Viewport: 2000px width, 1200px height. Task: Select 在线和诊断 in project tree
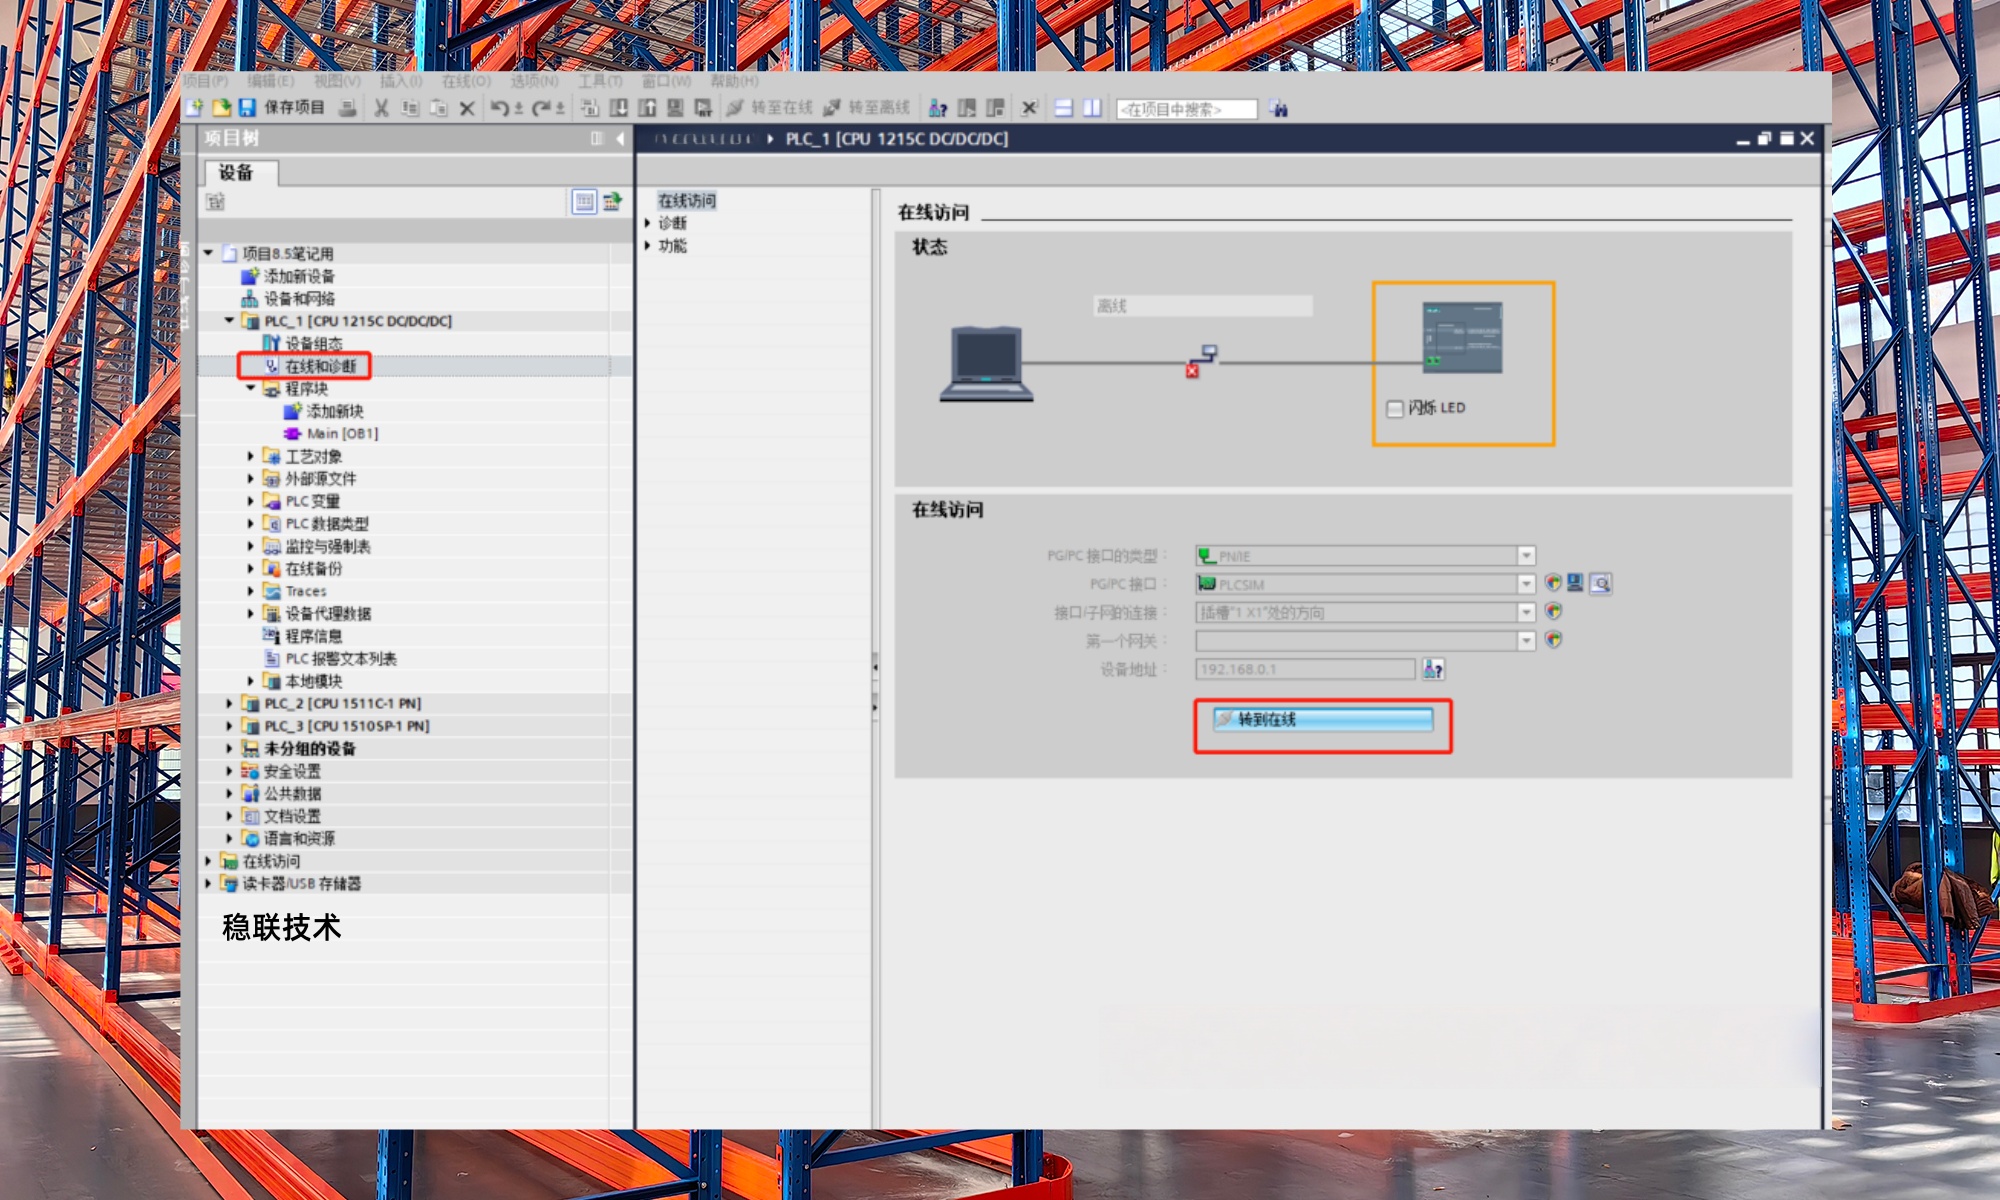pos(320,366)
